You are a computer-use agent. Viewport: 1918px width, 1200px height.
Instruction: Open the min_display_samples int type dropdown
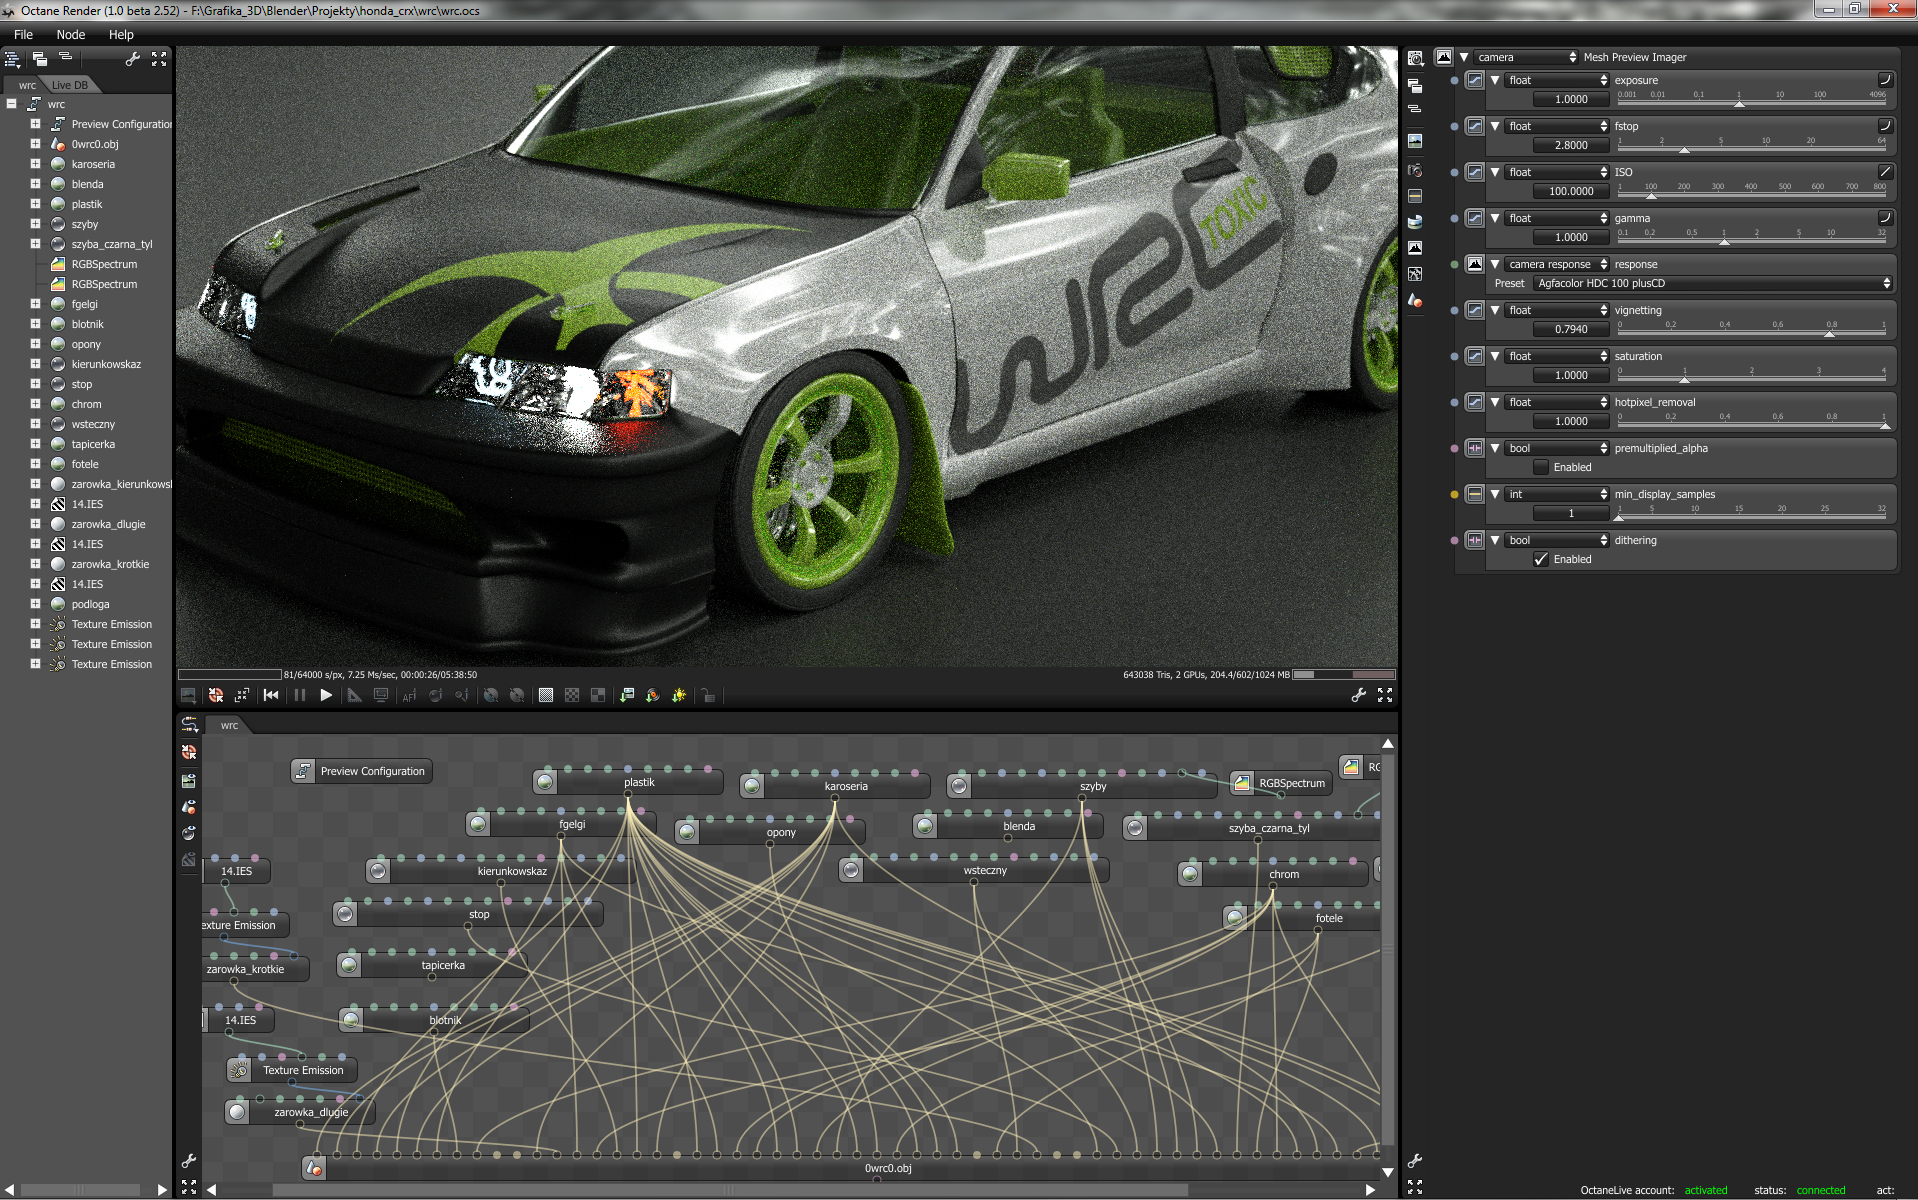tap(1557, 494)
